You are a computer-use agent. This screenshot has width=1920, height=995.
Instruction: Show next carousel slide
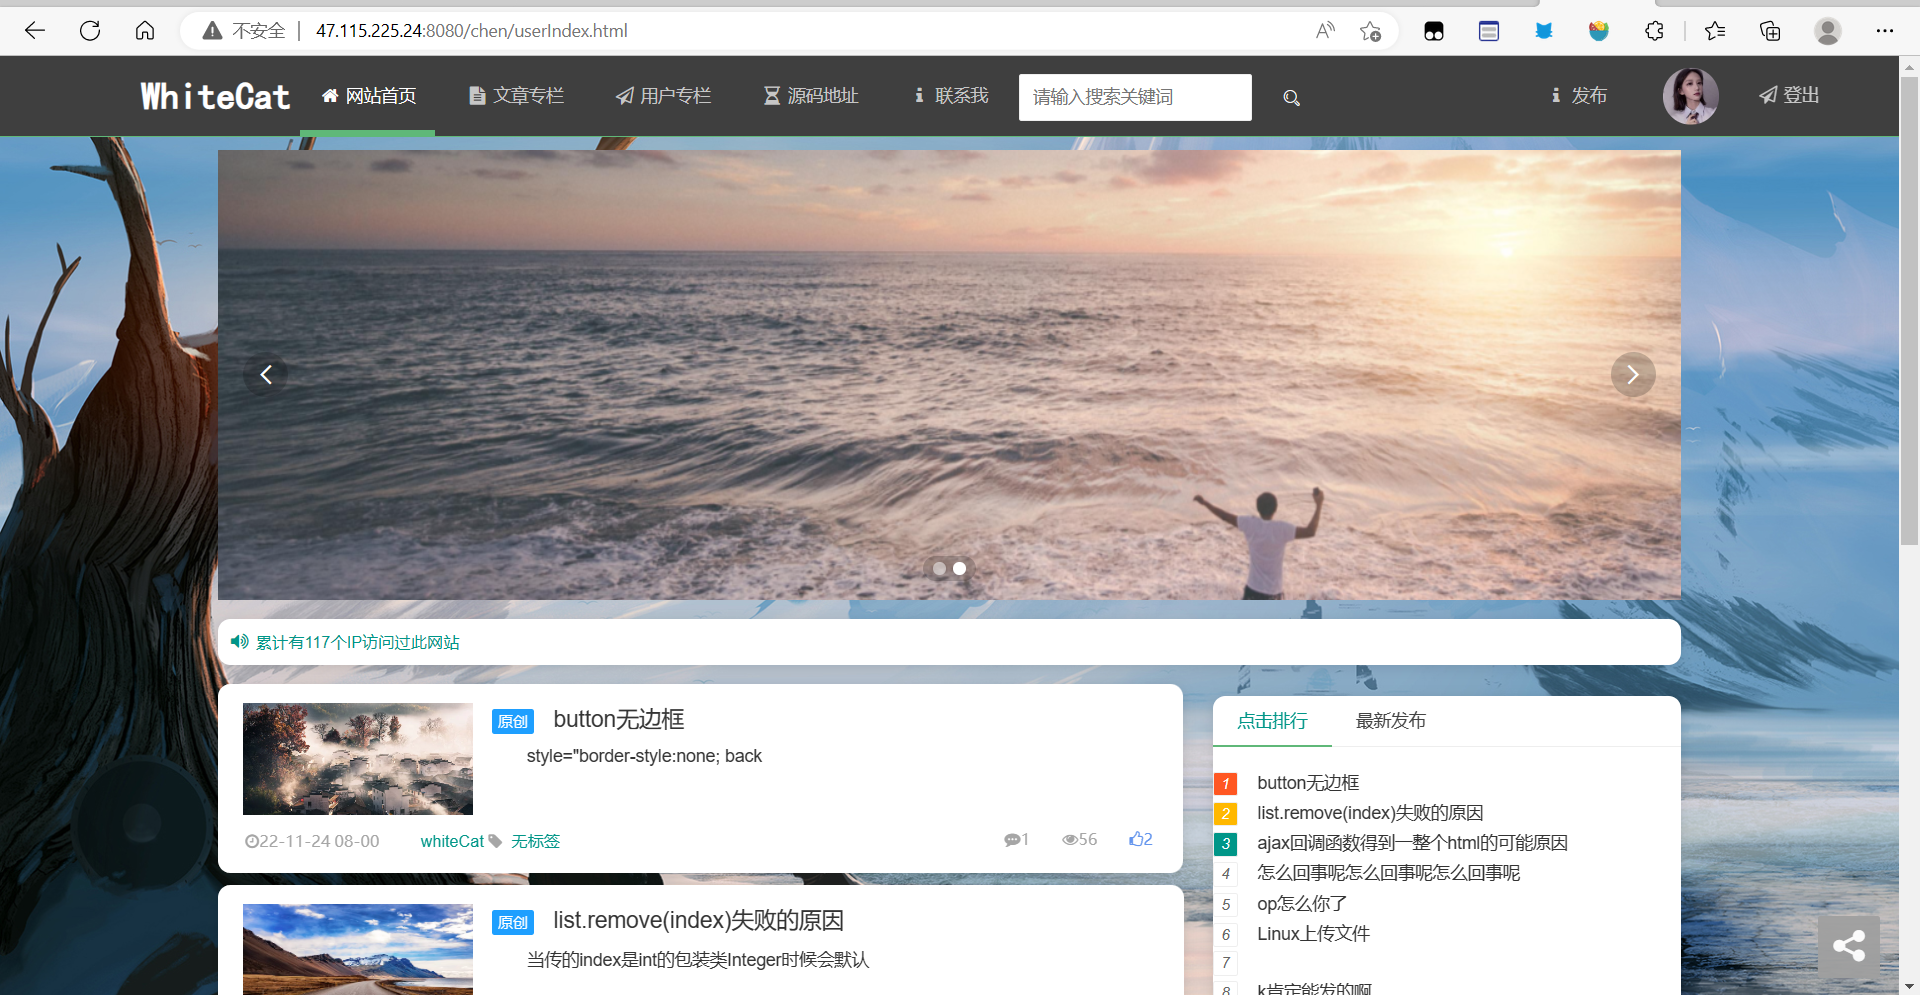pos(1633,375)
